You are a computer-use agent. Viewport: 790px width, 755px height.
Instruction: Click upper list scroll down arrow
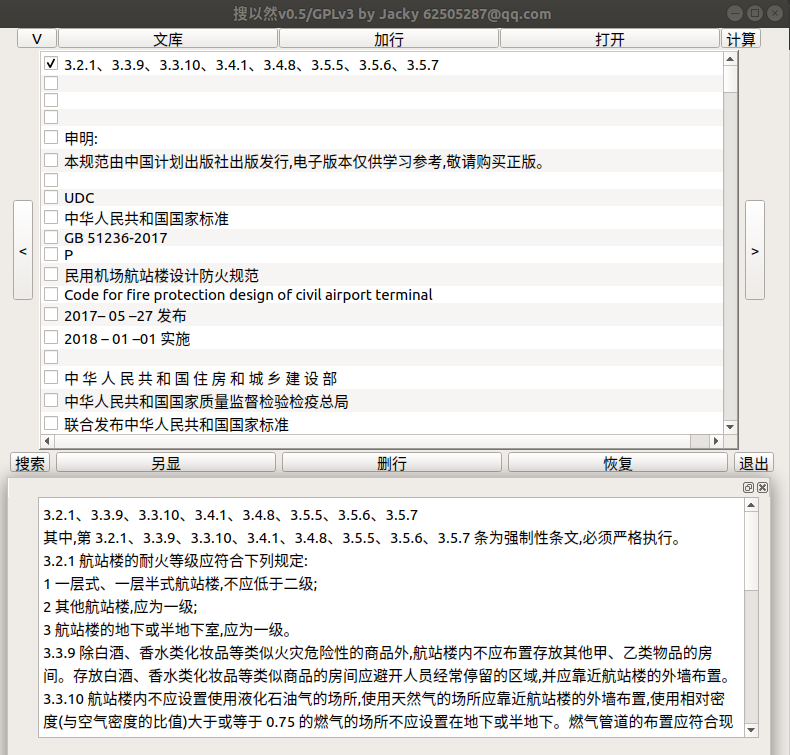(730, 427)
